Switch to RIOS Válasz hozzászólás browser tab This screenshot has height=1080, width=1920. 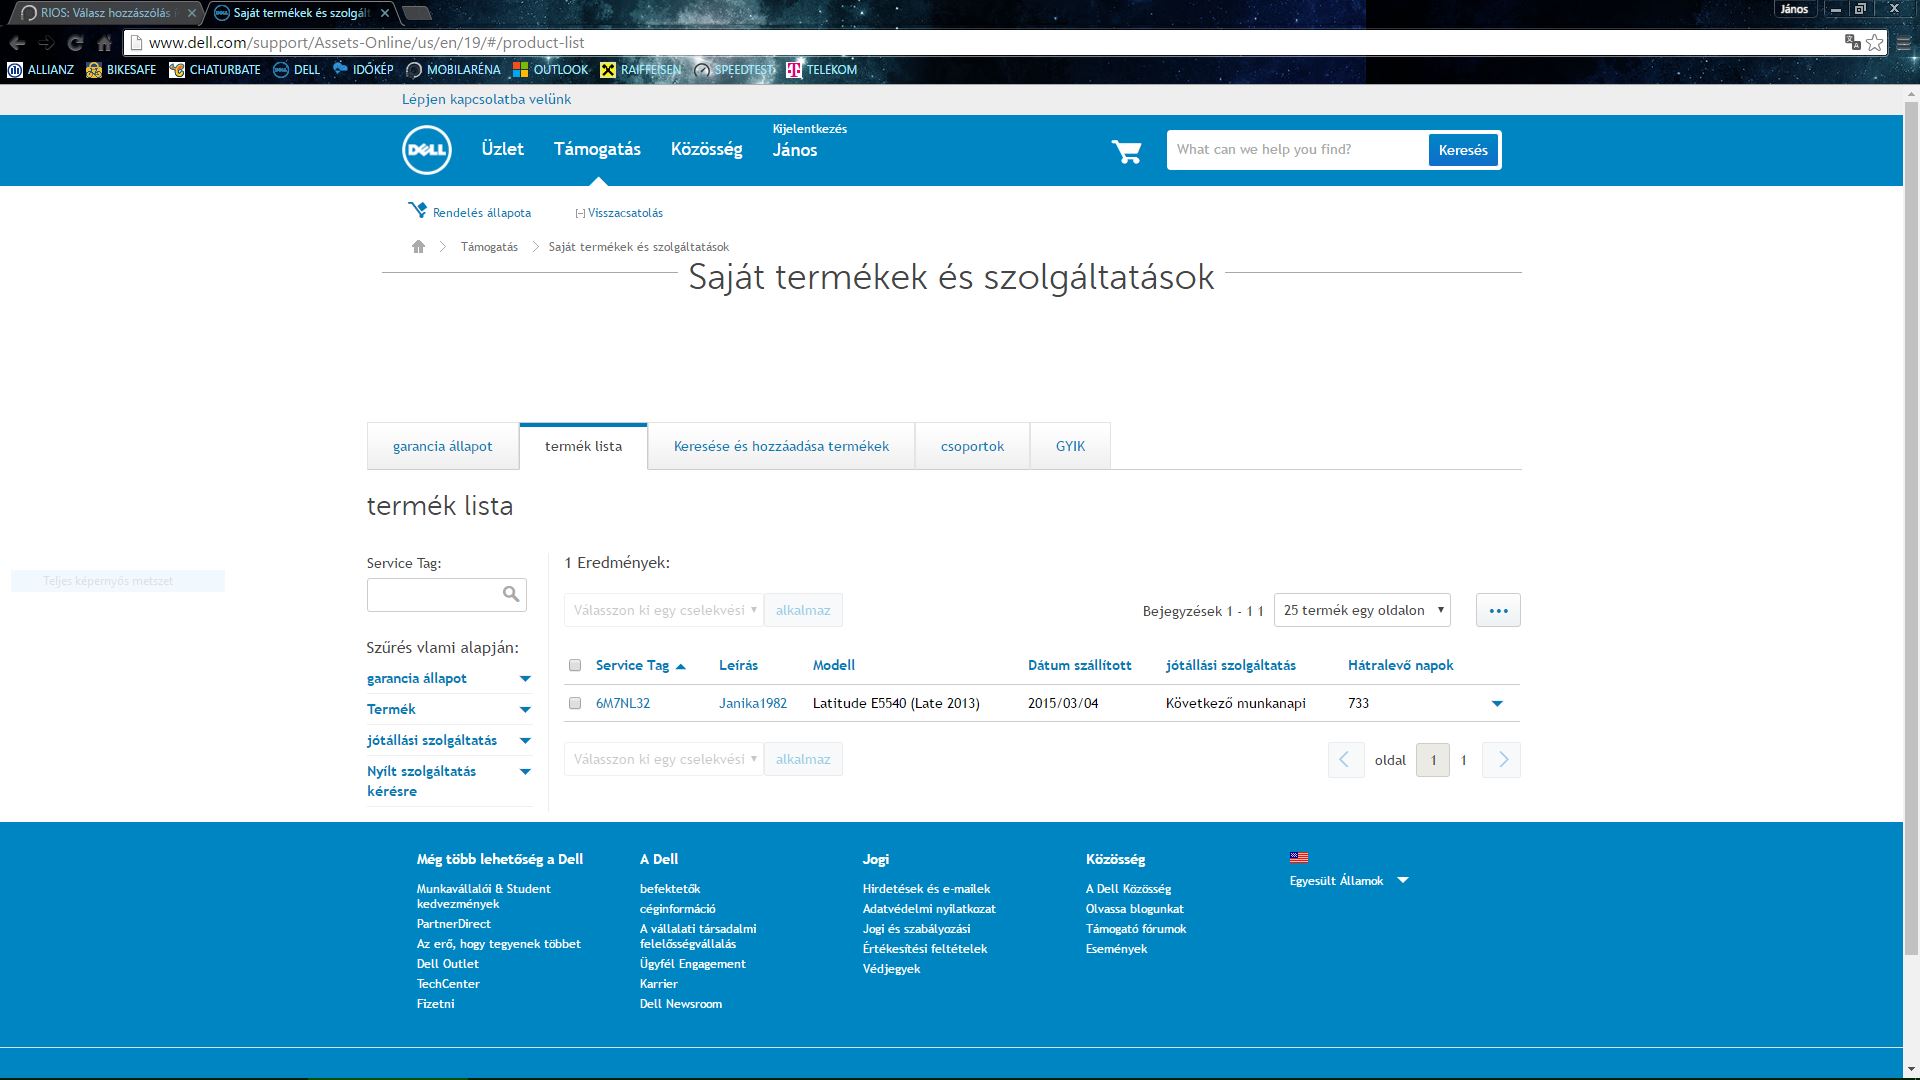pos(105,13)
